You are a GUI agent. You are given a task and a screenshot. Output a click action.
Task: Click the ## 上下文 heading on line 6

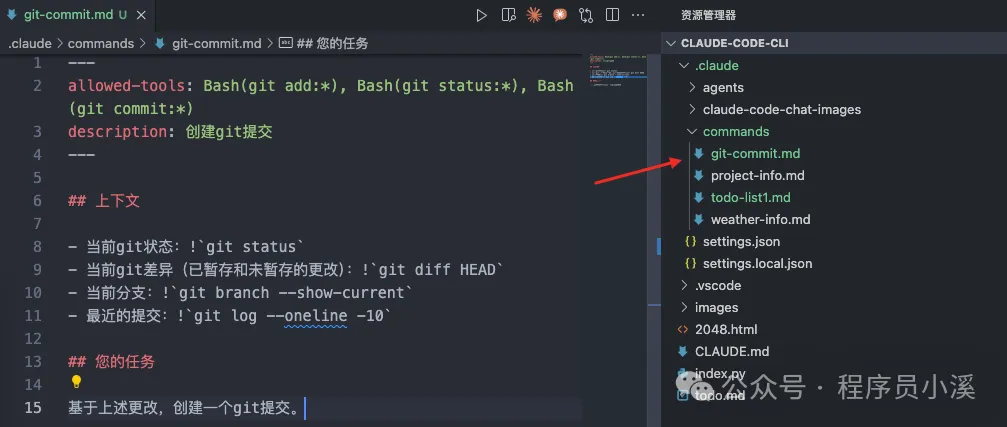(x=103, y=200)
